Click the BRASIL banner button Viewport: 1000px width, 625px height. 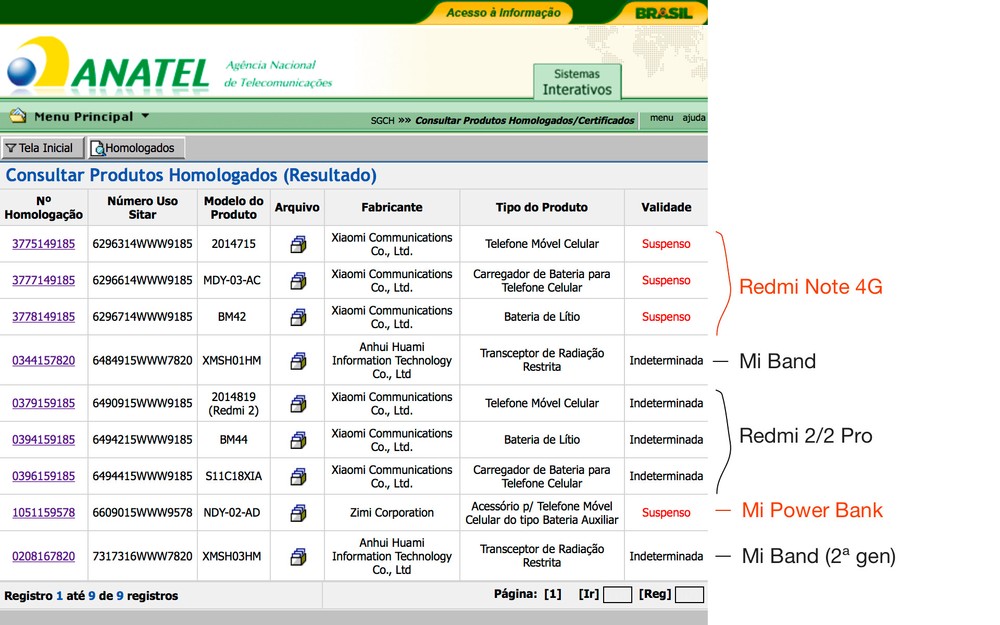[663, 13]
